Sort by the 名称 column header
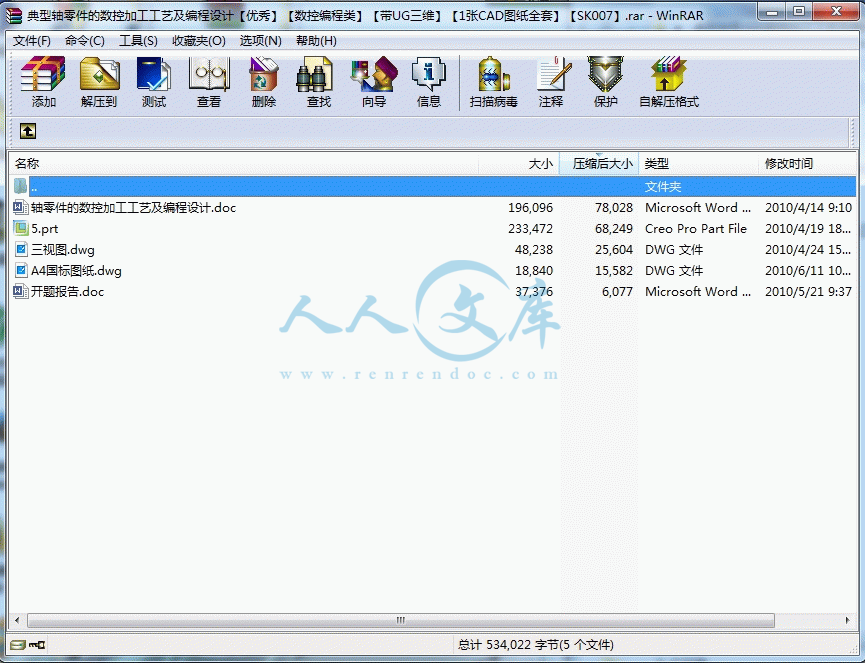 (244, 163)
